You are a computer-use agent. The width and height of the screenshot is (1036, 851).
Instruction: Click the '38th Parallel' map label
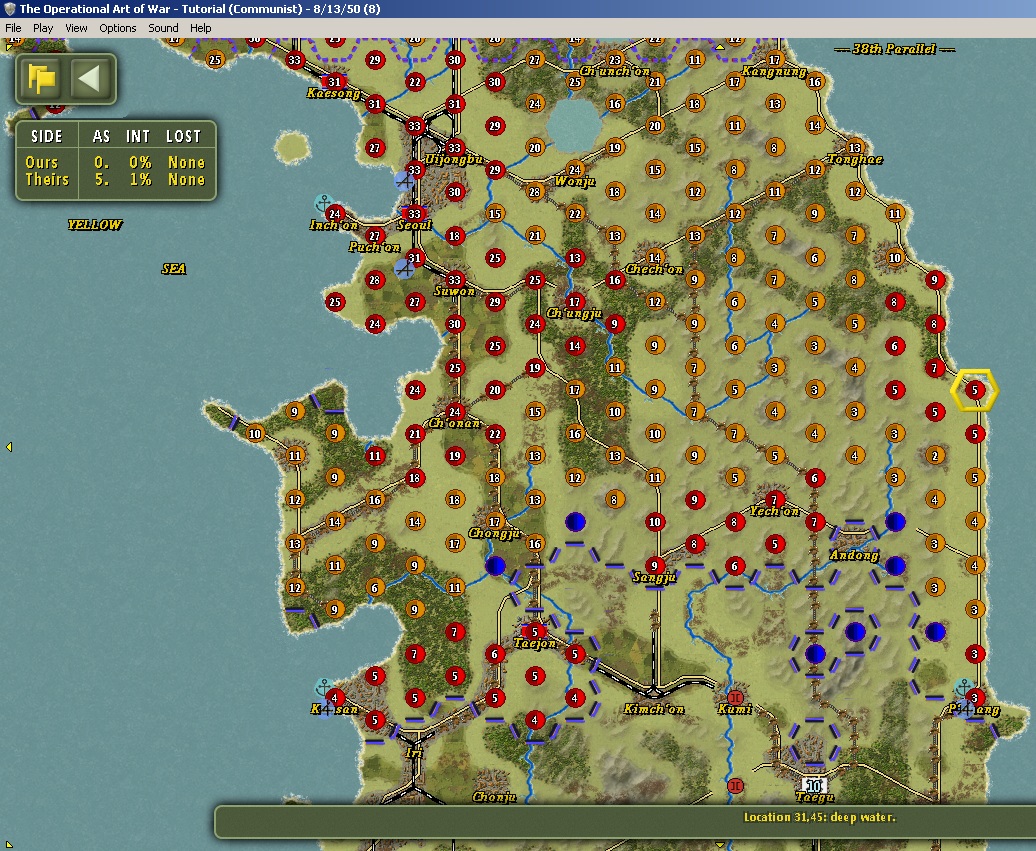[x=893, y=49]
